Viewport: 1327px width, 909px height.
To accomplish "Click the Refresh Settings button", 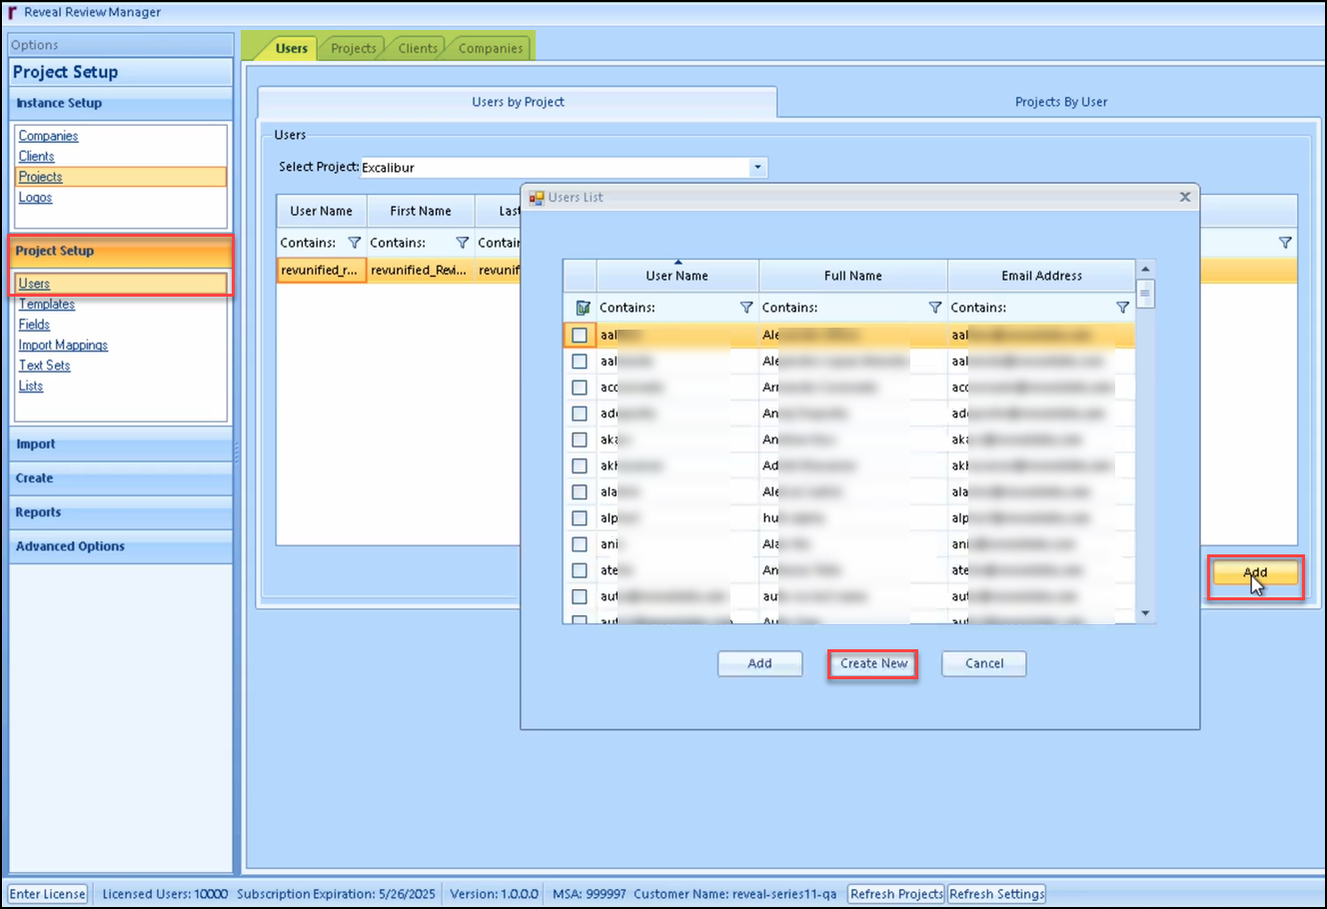I will (997, 894).
